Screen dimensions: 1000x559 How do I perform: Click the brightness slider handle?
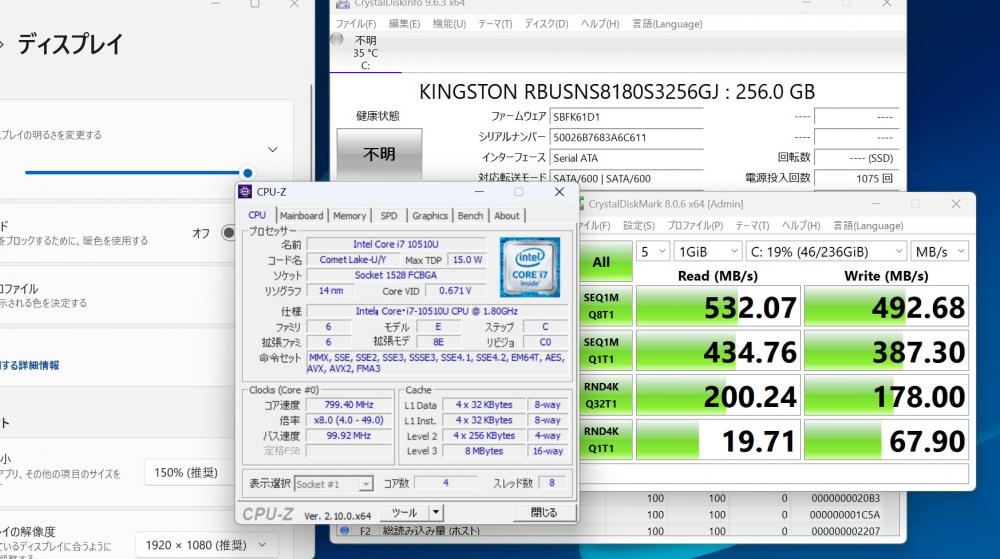point(247,173)
